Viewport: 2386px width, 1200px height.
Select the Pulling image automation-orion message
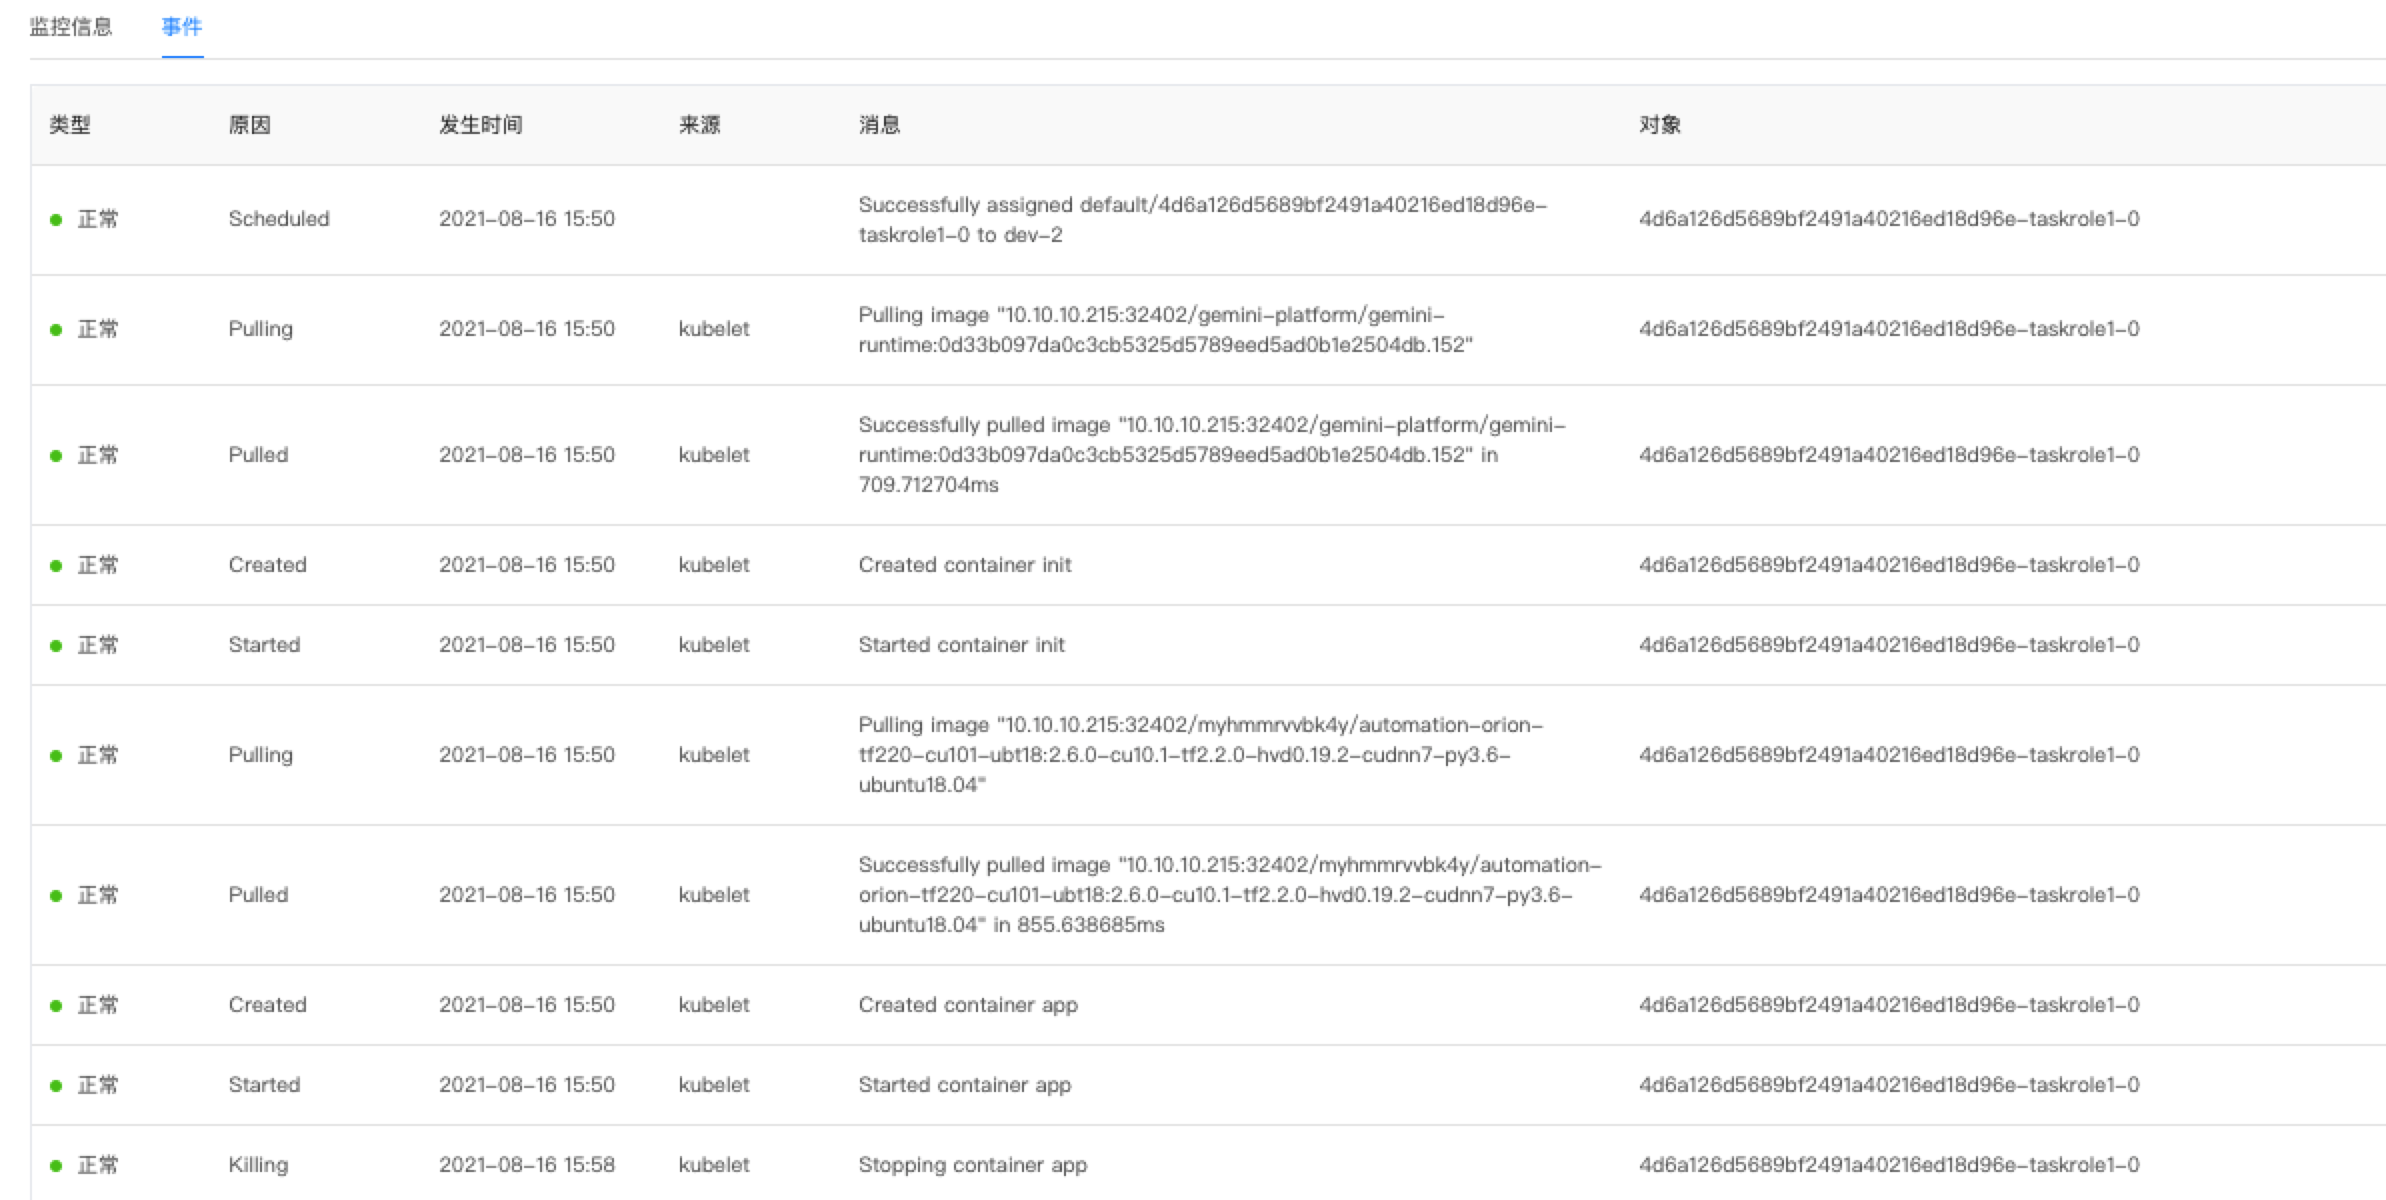tap(1201, 755)
